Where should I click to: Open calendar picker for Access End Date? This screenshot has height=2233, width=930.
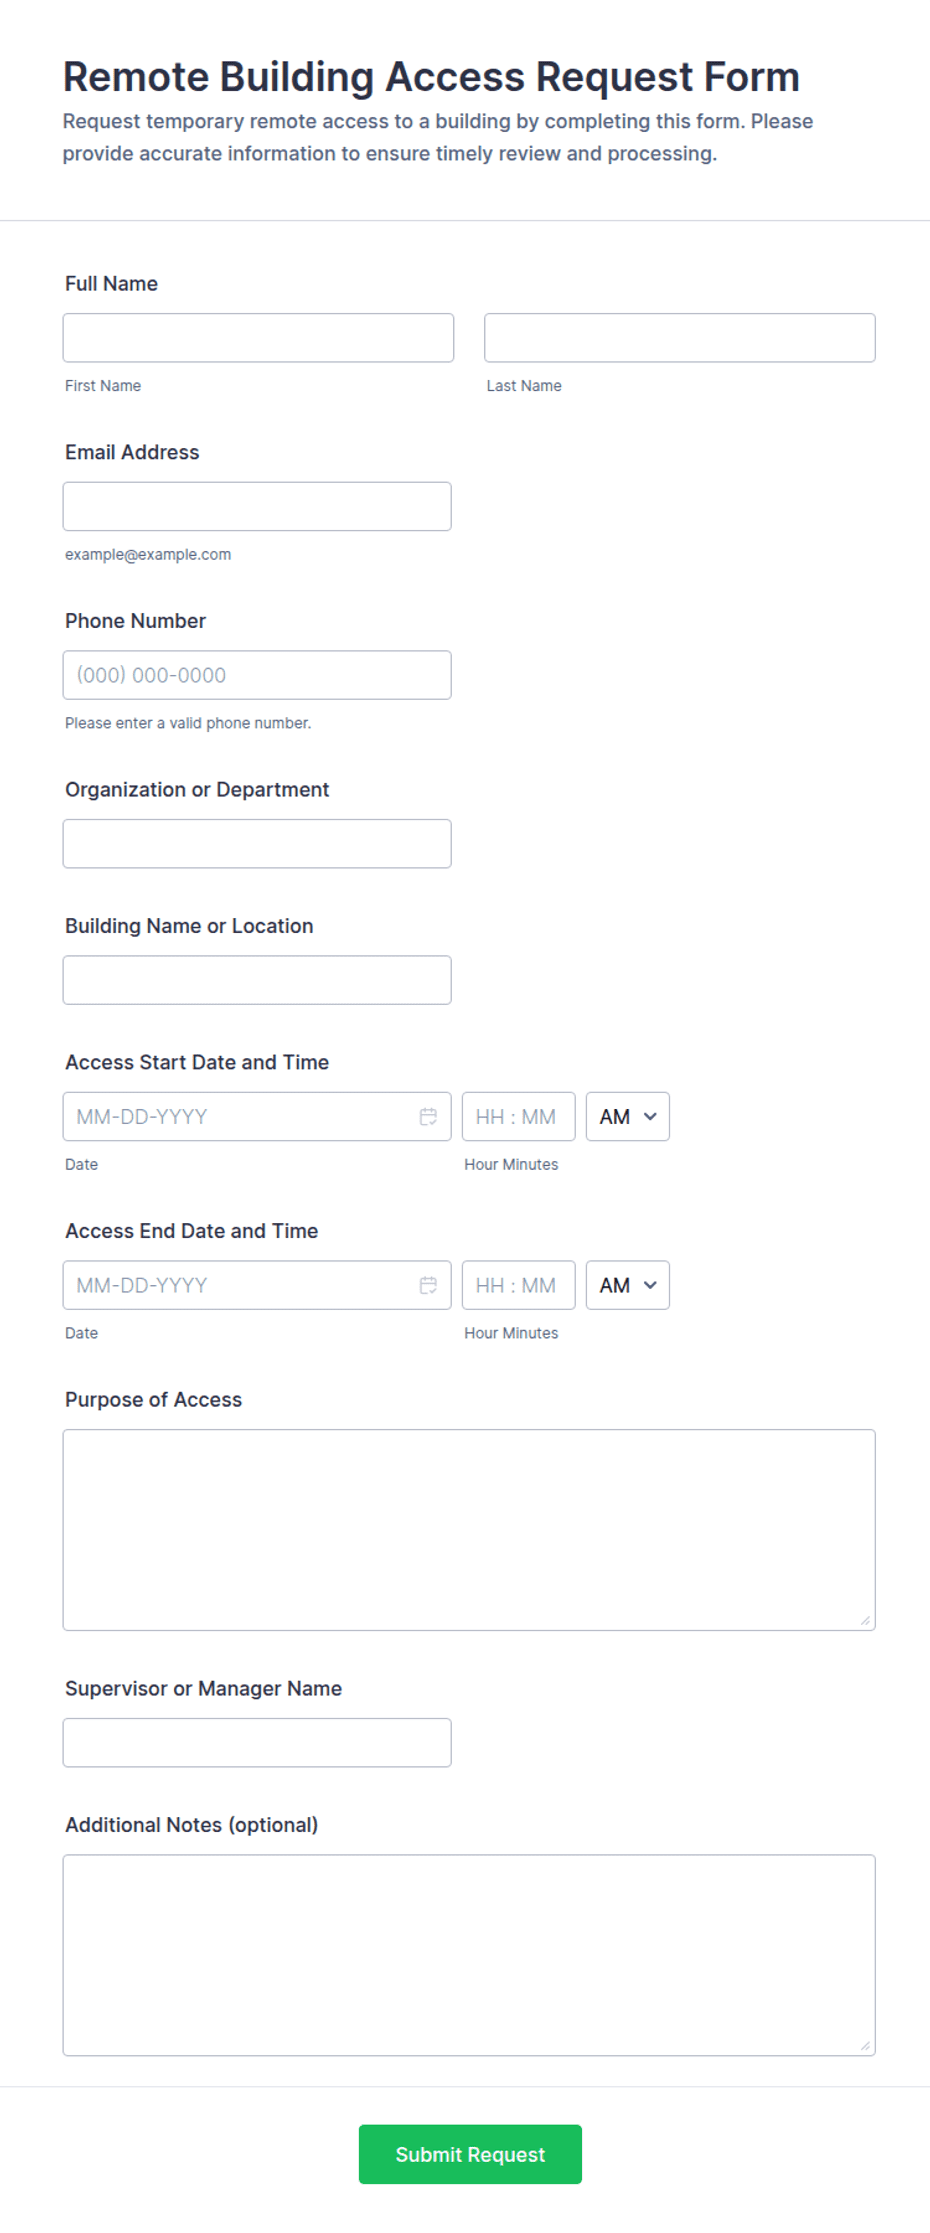coord(428,1285)
